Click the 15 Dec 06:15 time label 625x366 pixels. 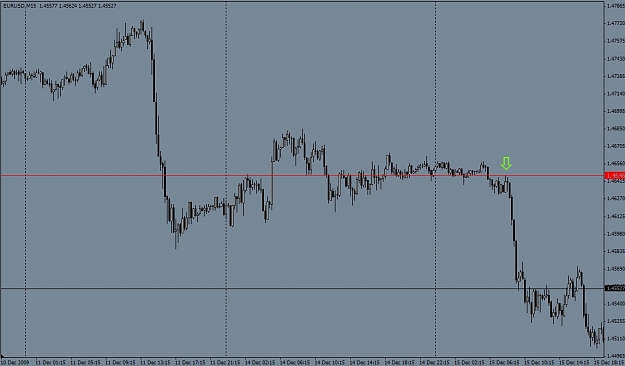pos(505,362)
